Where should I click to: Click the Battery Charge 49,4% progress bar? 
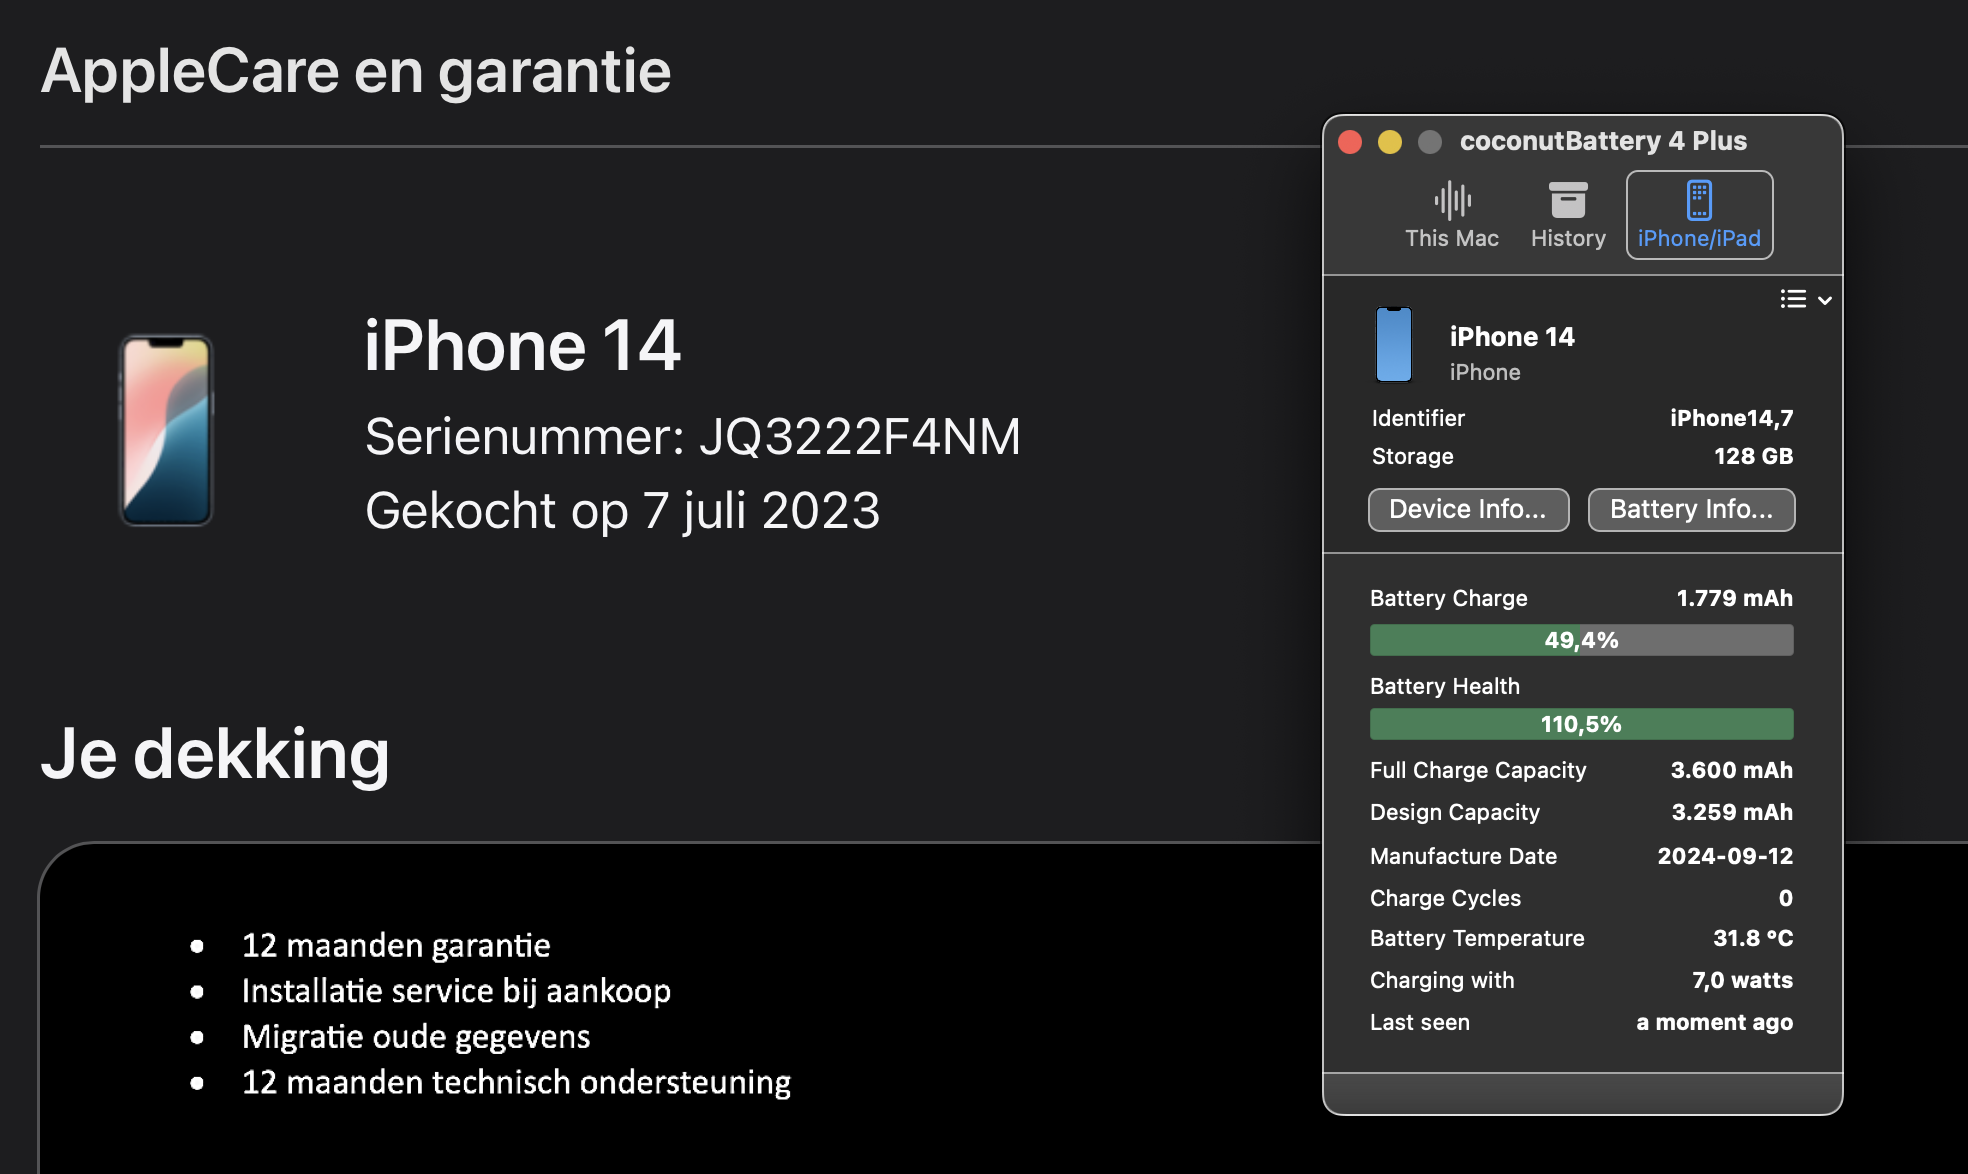(x=1581, y=640)
